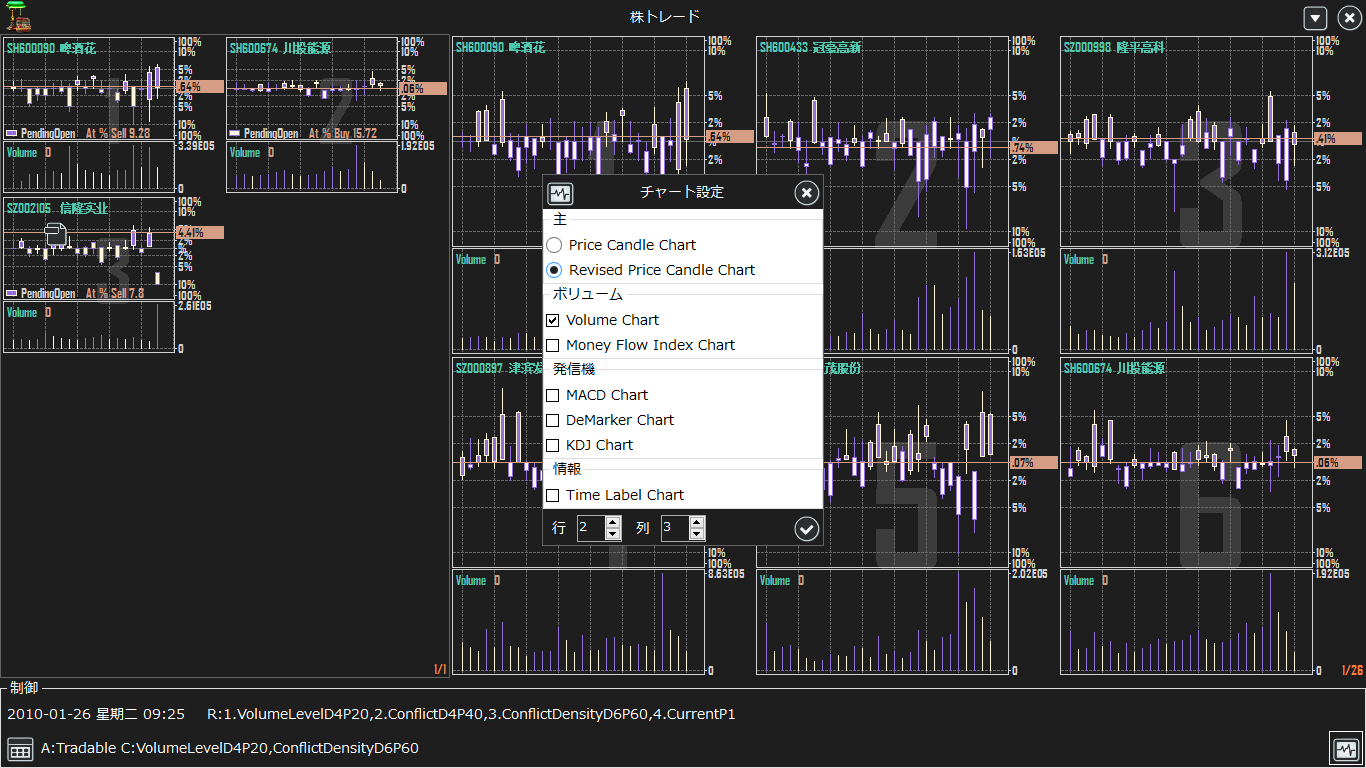Select the SZ000897 chart title in the second row
The image size is (1366, 768).
[x=499, y=368]
